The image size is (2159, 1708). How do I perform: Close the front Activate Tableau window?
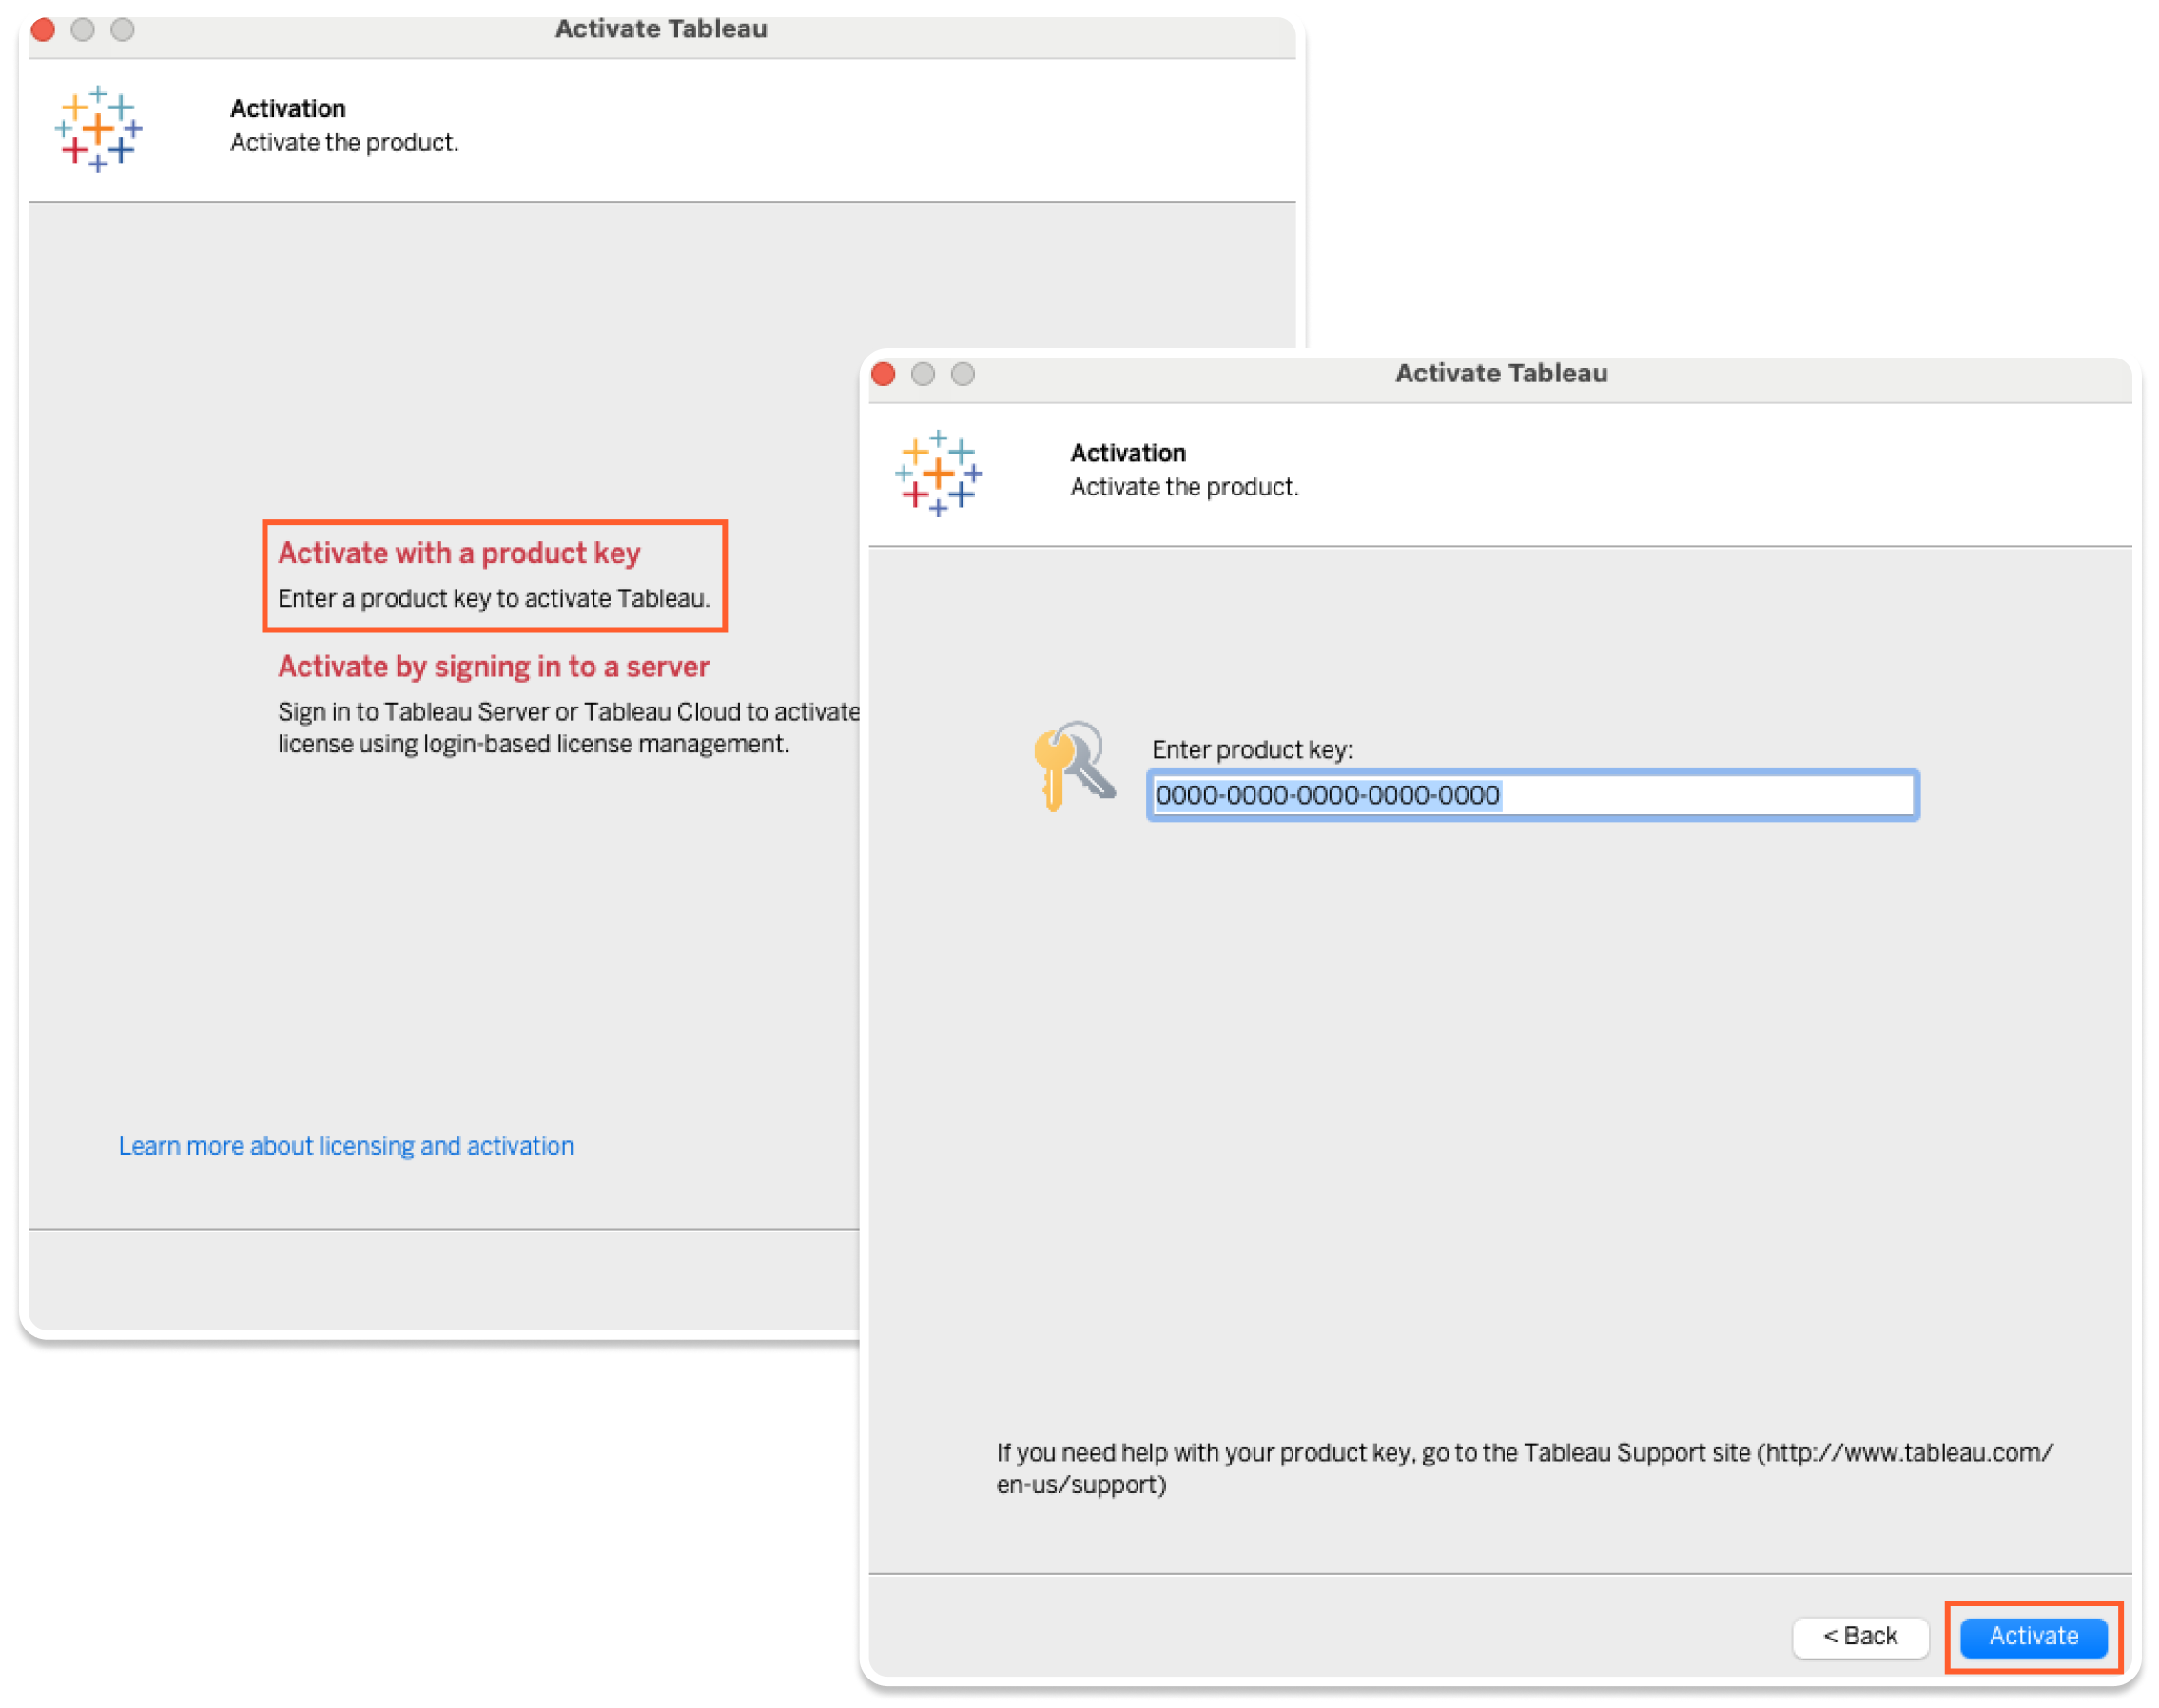883,374
